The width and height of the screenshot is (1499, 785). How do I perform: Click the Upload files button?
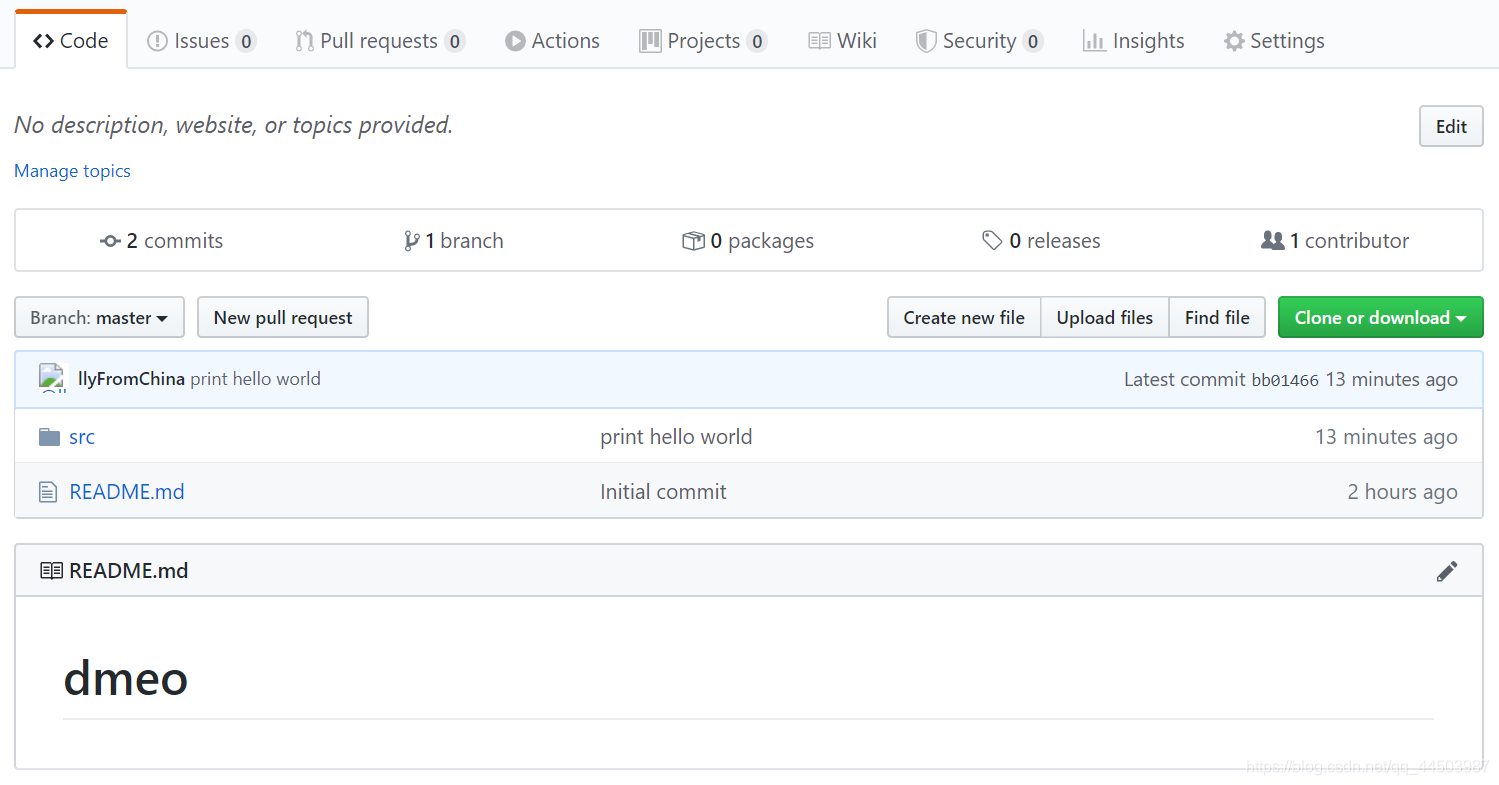(1105, 317)
